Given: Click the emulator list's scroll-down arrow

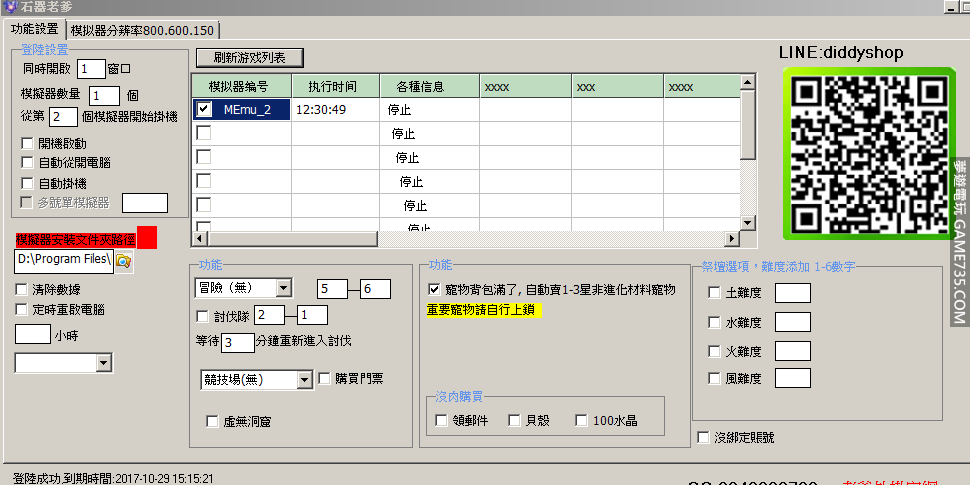Looking at the screenshot, I should pyautogui.click(x=748, y=222).
